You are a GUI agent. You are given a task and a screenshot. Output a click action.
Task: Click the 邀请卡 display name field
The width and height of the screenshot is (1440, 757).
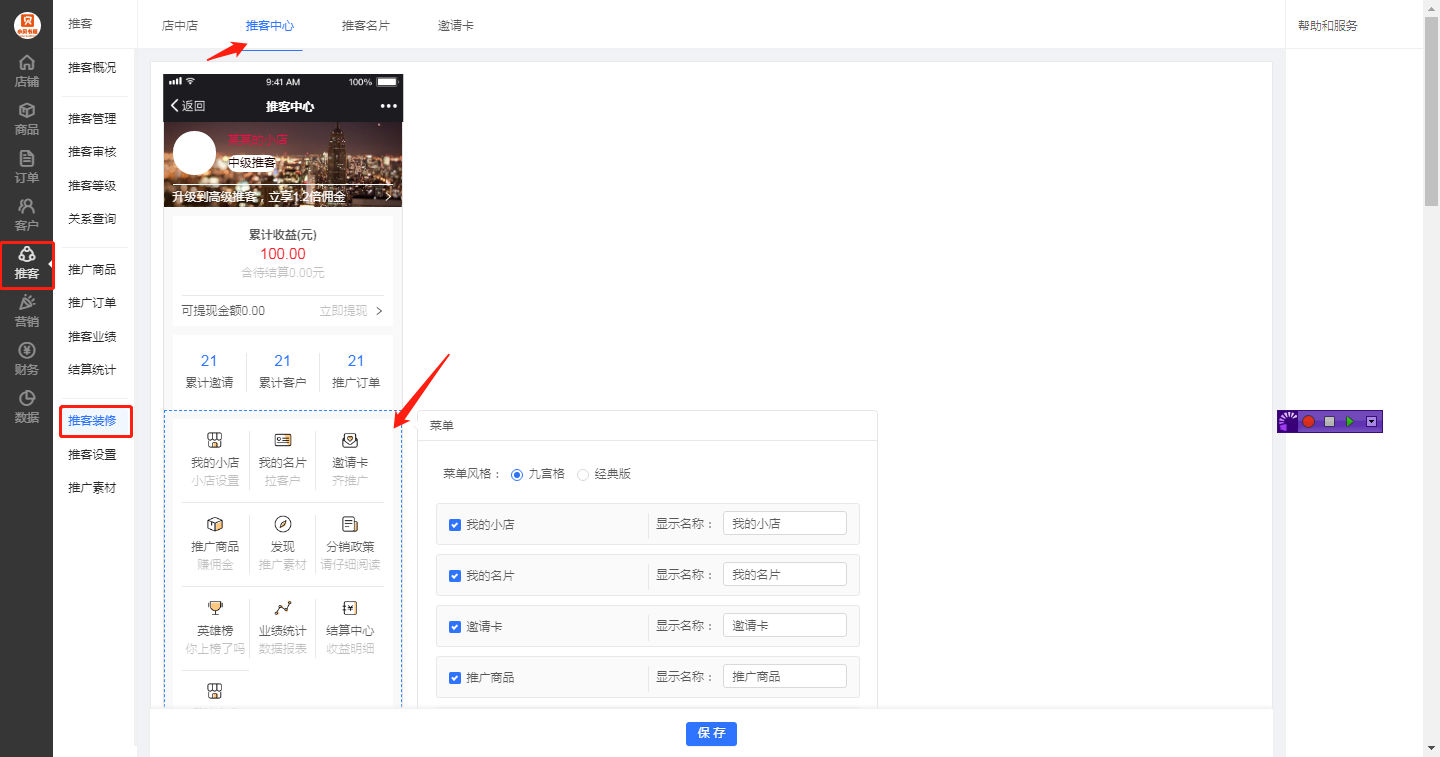785,625
